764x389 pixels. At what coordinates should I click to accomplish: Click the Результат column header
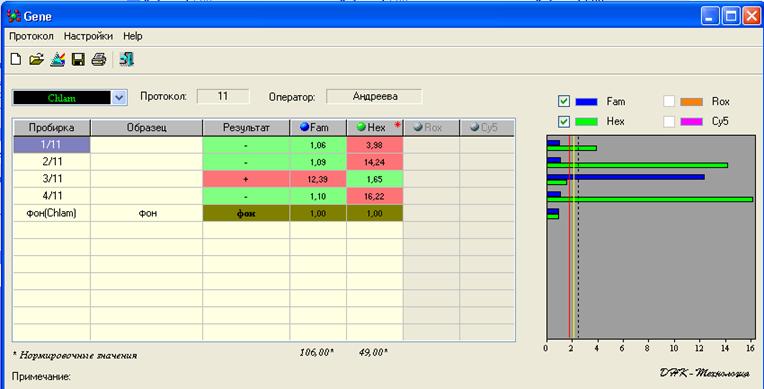(x=246, y=128)
